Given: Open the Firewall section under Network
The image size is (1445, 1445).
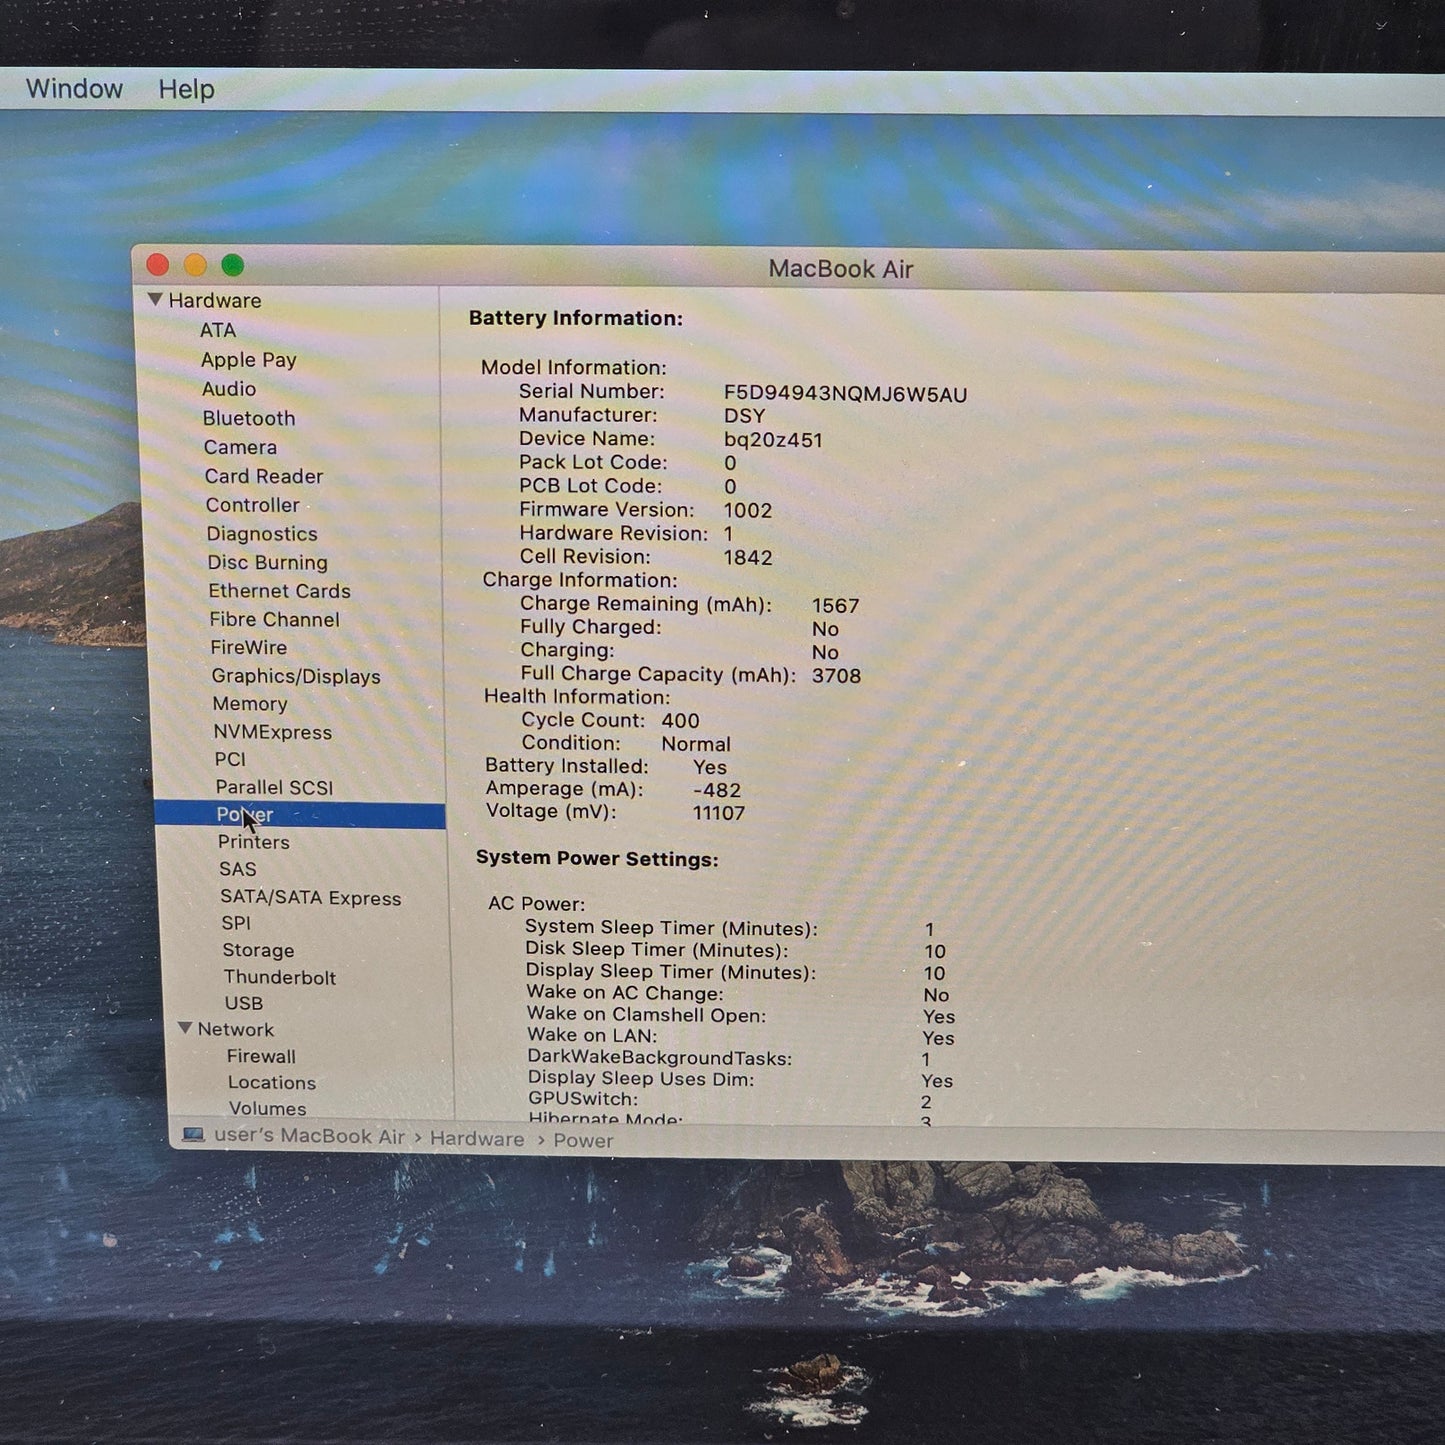Looking at the screenshot, I should tap(261, 1056).
